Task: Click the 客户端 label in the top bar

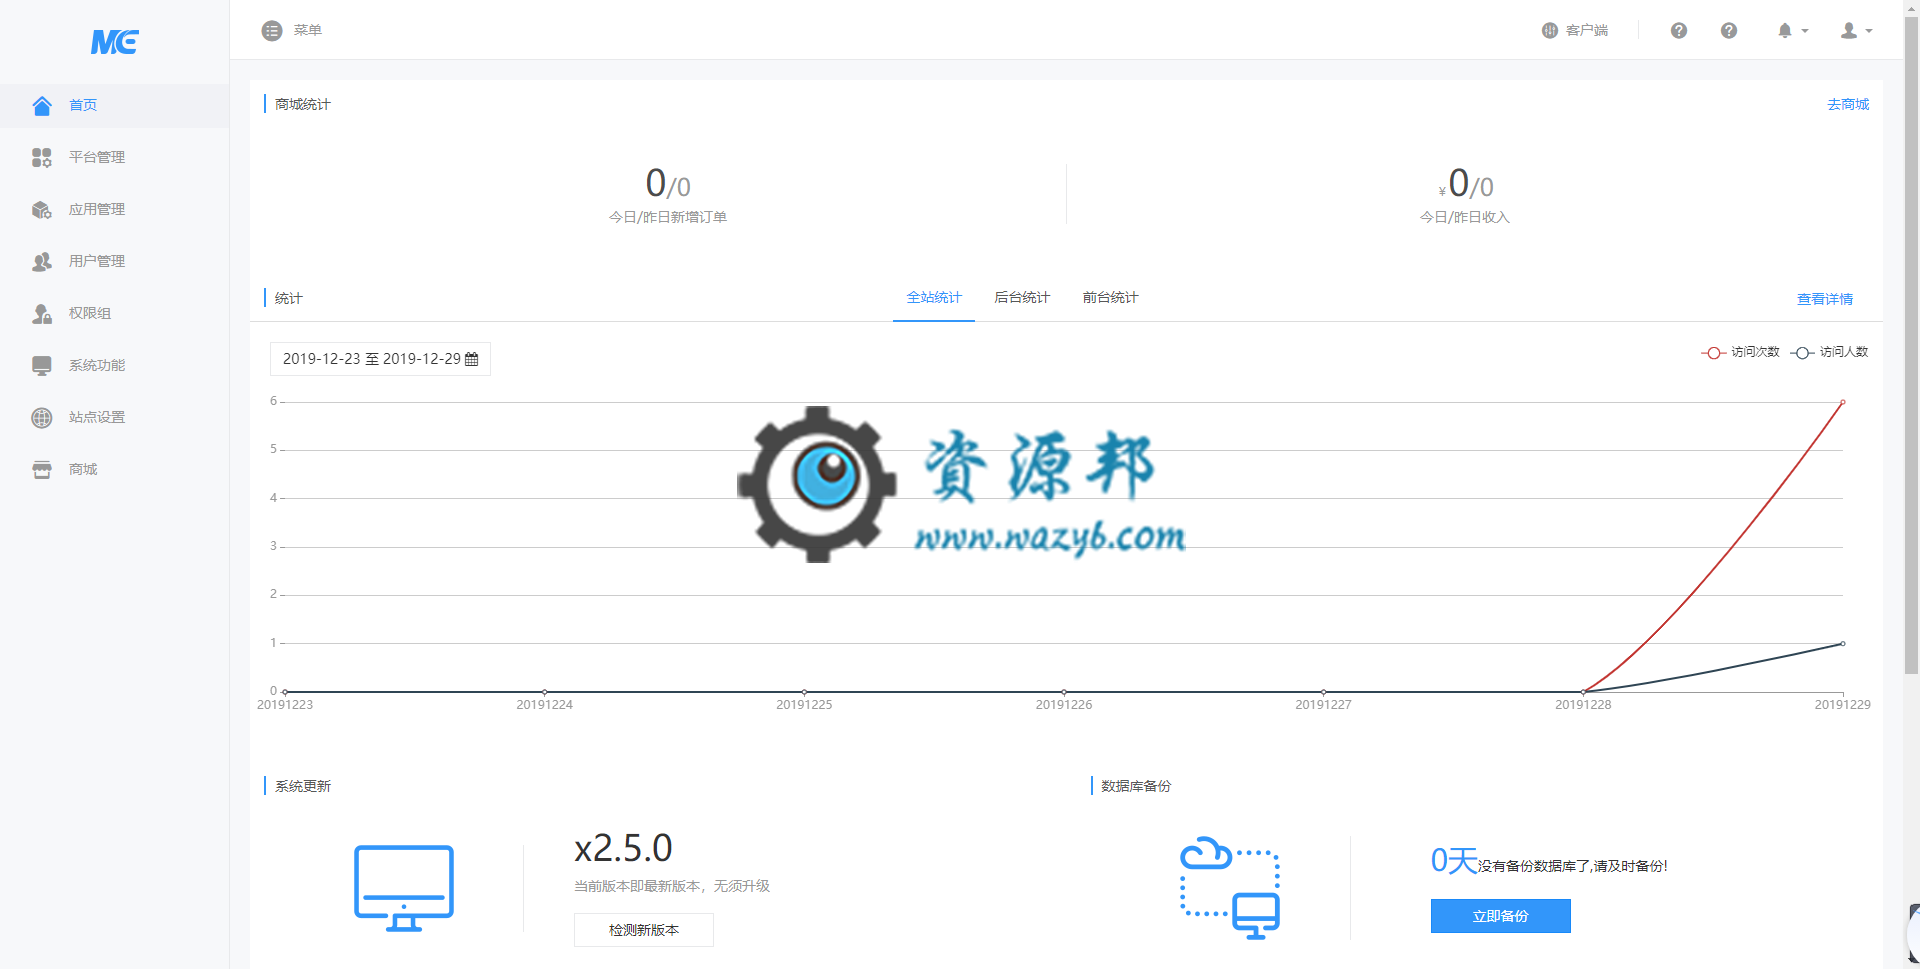Action: [1587, 31]
